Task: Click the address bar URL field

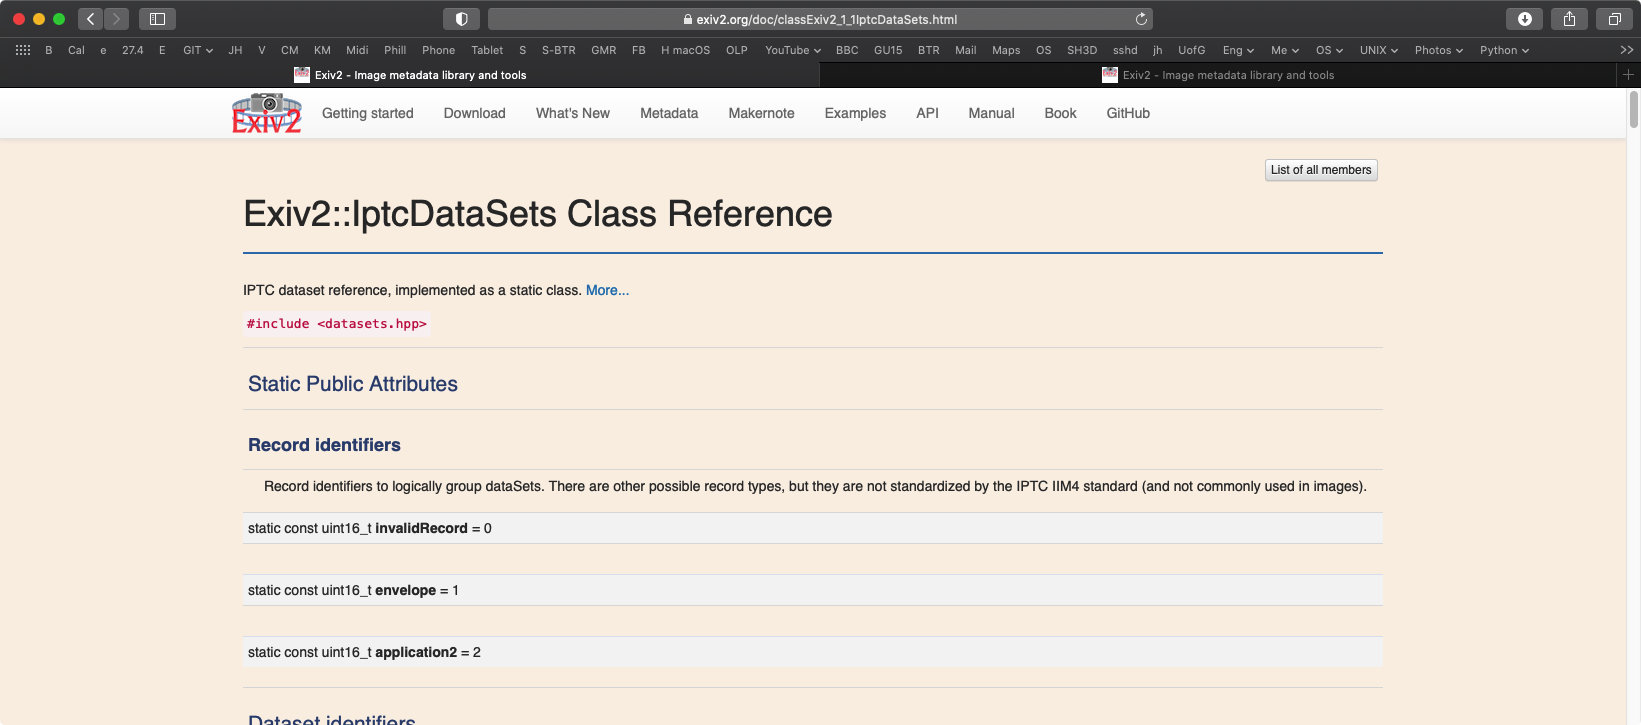Action: (820, 19)
